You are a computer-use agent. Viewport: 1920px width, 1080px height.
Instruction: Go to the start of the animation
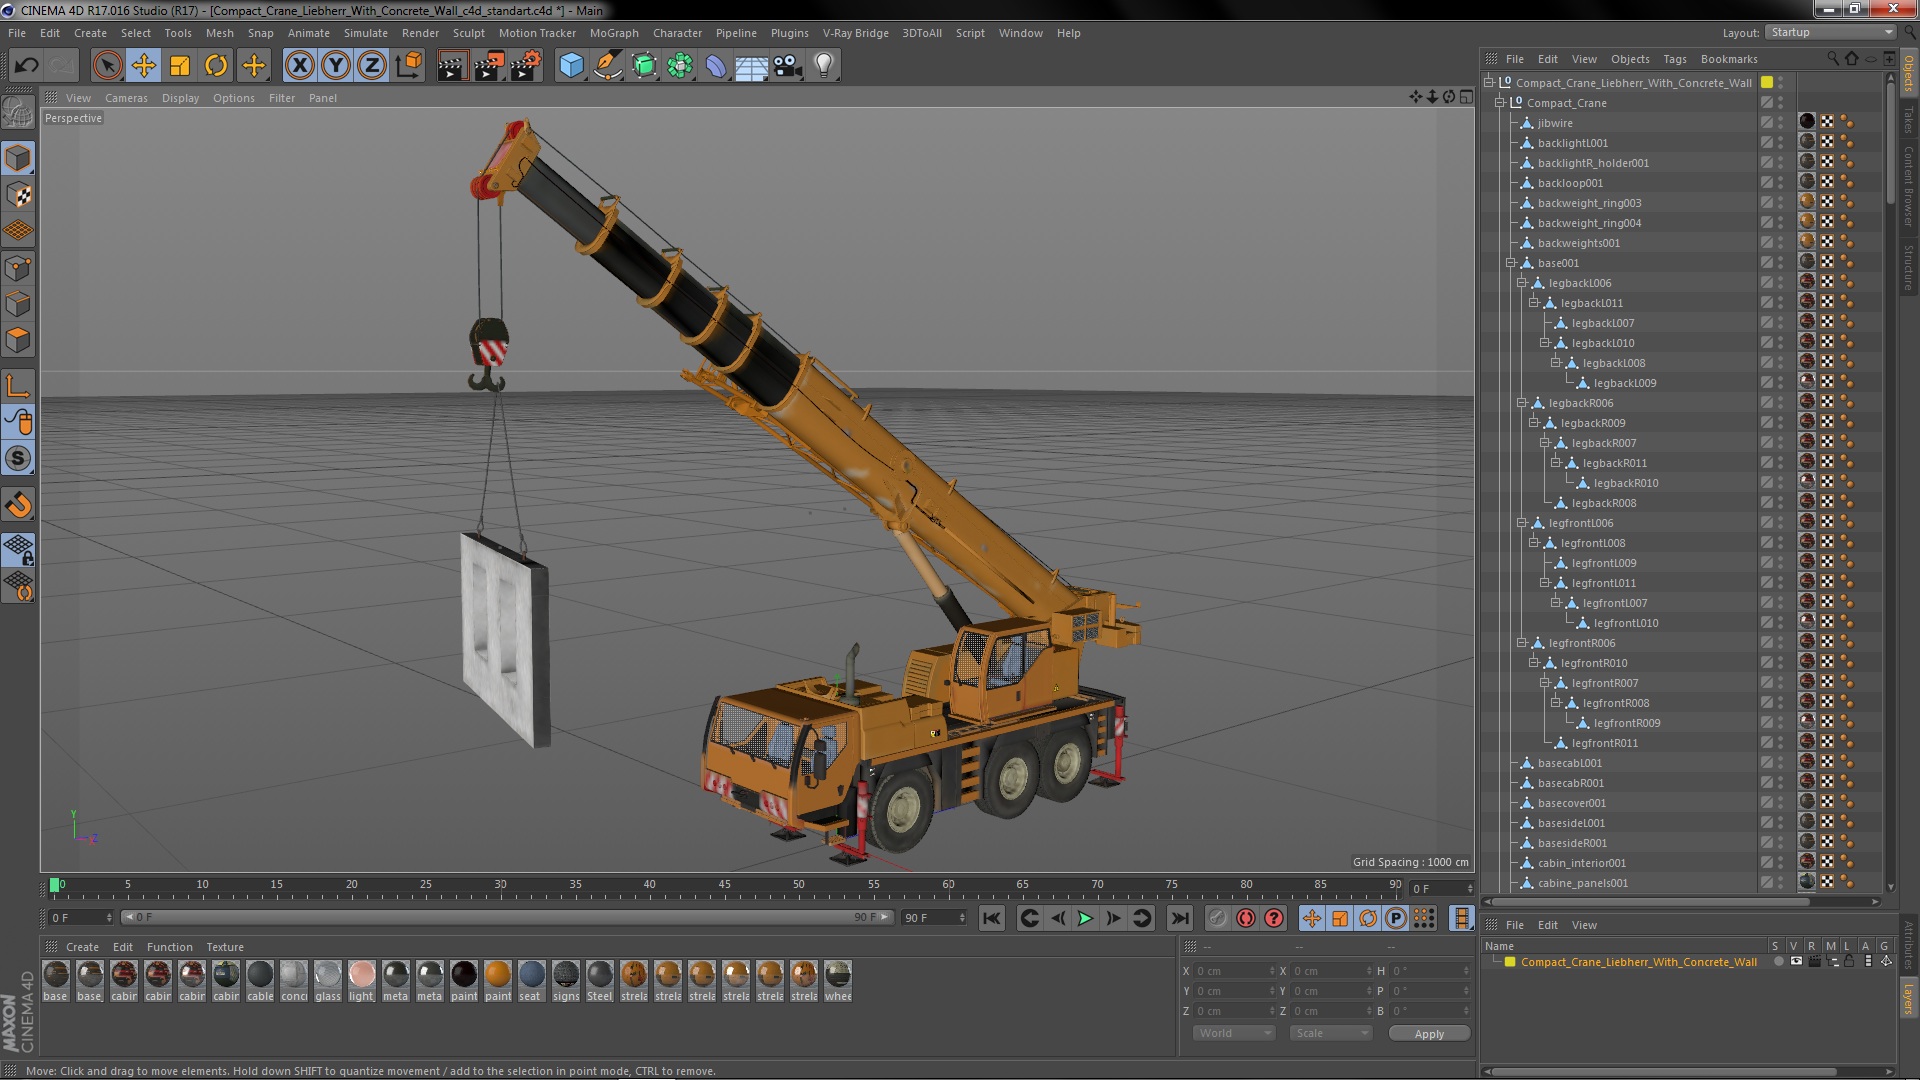(991, 918)
